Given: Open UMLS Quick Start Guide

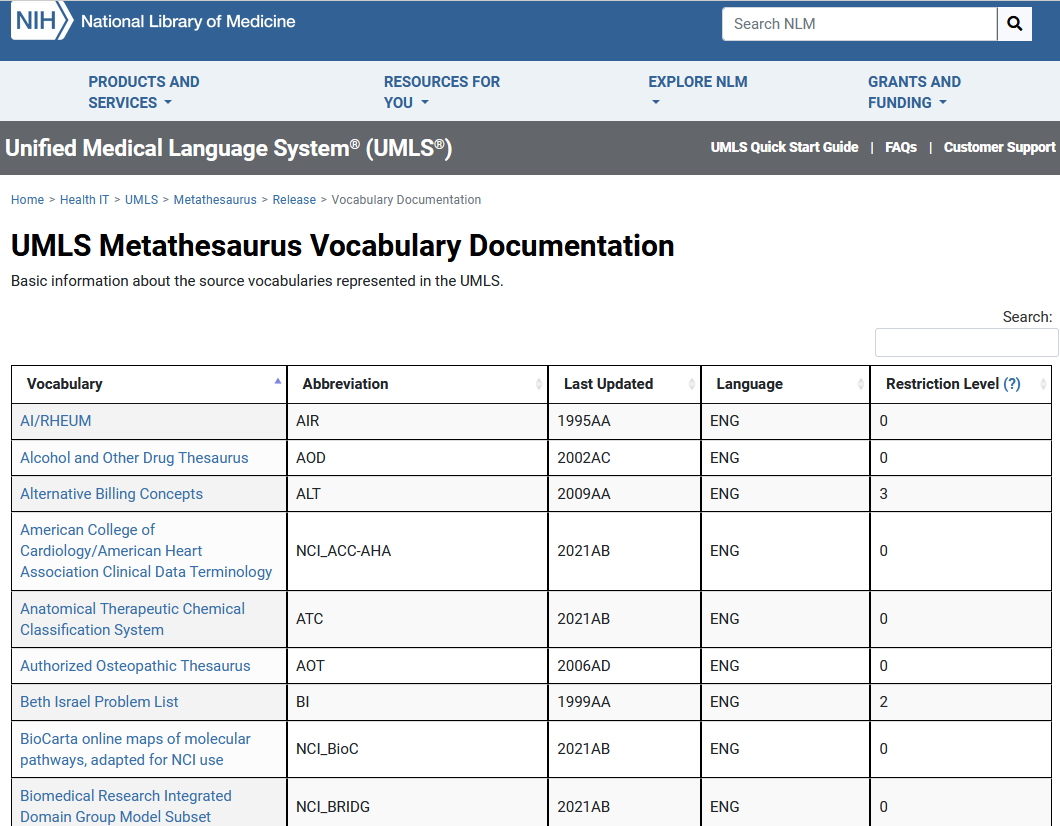Looking at the screenshot, I should point(784,147).
